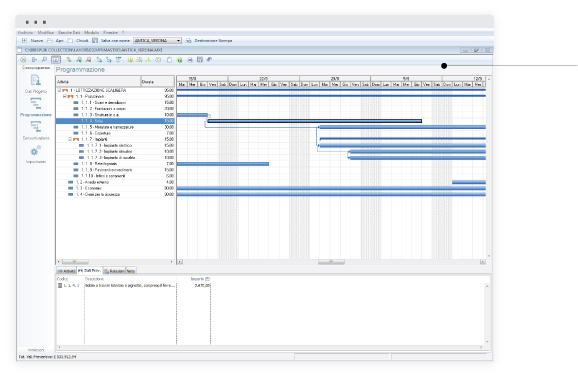
Task: Select activity row 1.1.10
Action: click(115, 176)
